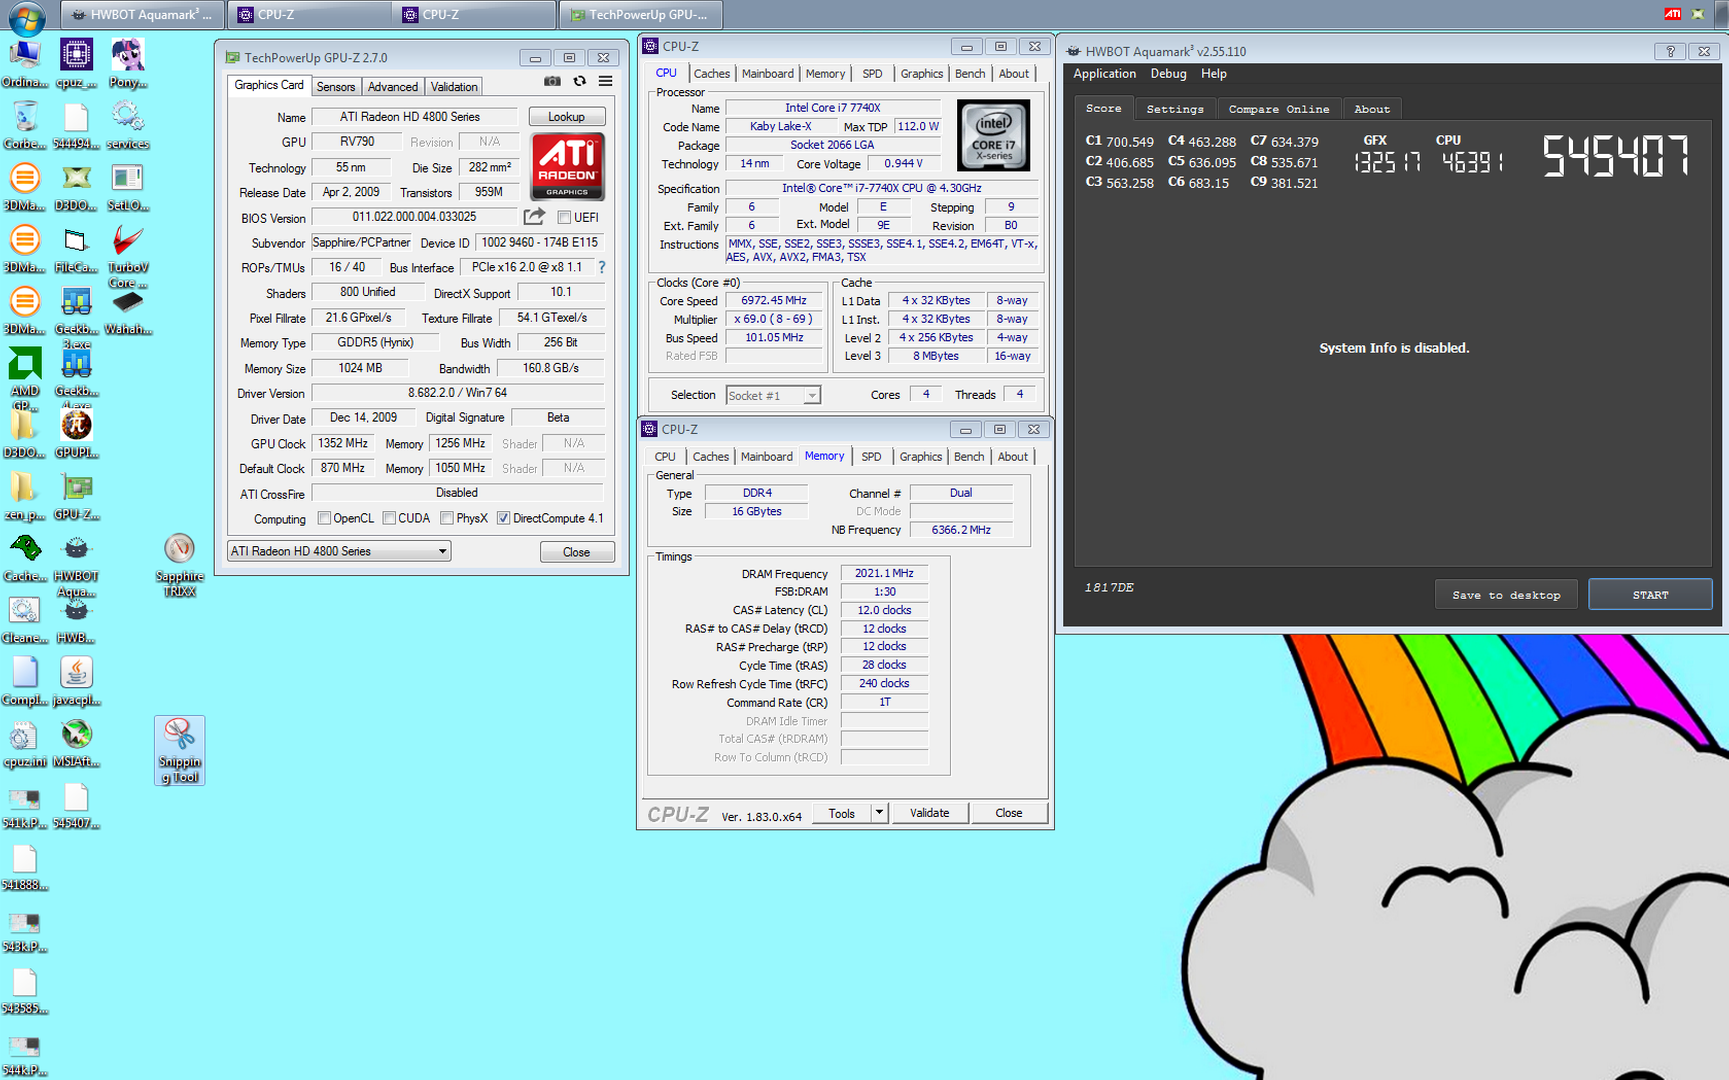
Task: Open Graphics tab in top CPU-Z window
Action: [921, 74]
